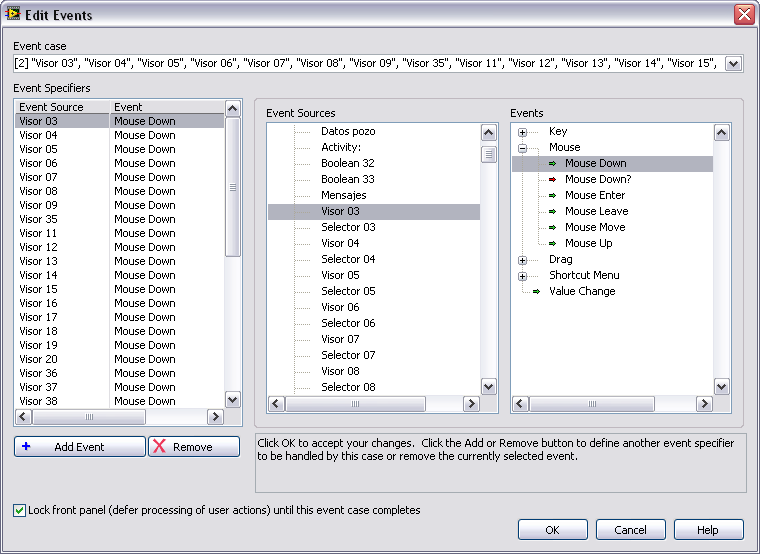This screenshot has width=760, height=554.
Task: Click the red arrow icon beside Mouse Down?
Action: click(552, 180)
